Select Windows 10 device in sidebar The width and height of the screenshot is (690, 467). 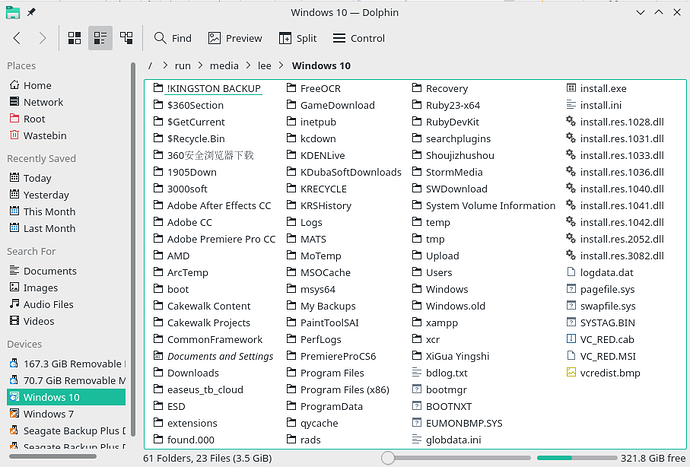coord(66,397)
